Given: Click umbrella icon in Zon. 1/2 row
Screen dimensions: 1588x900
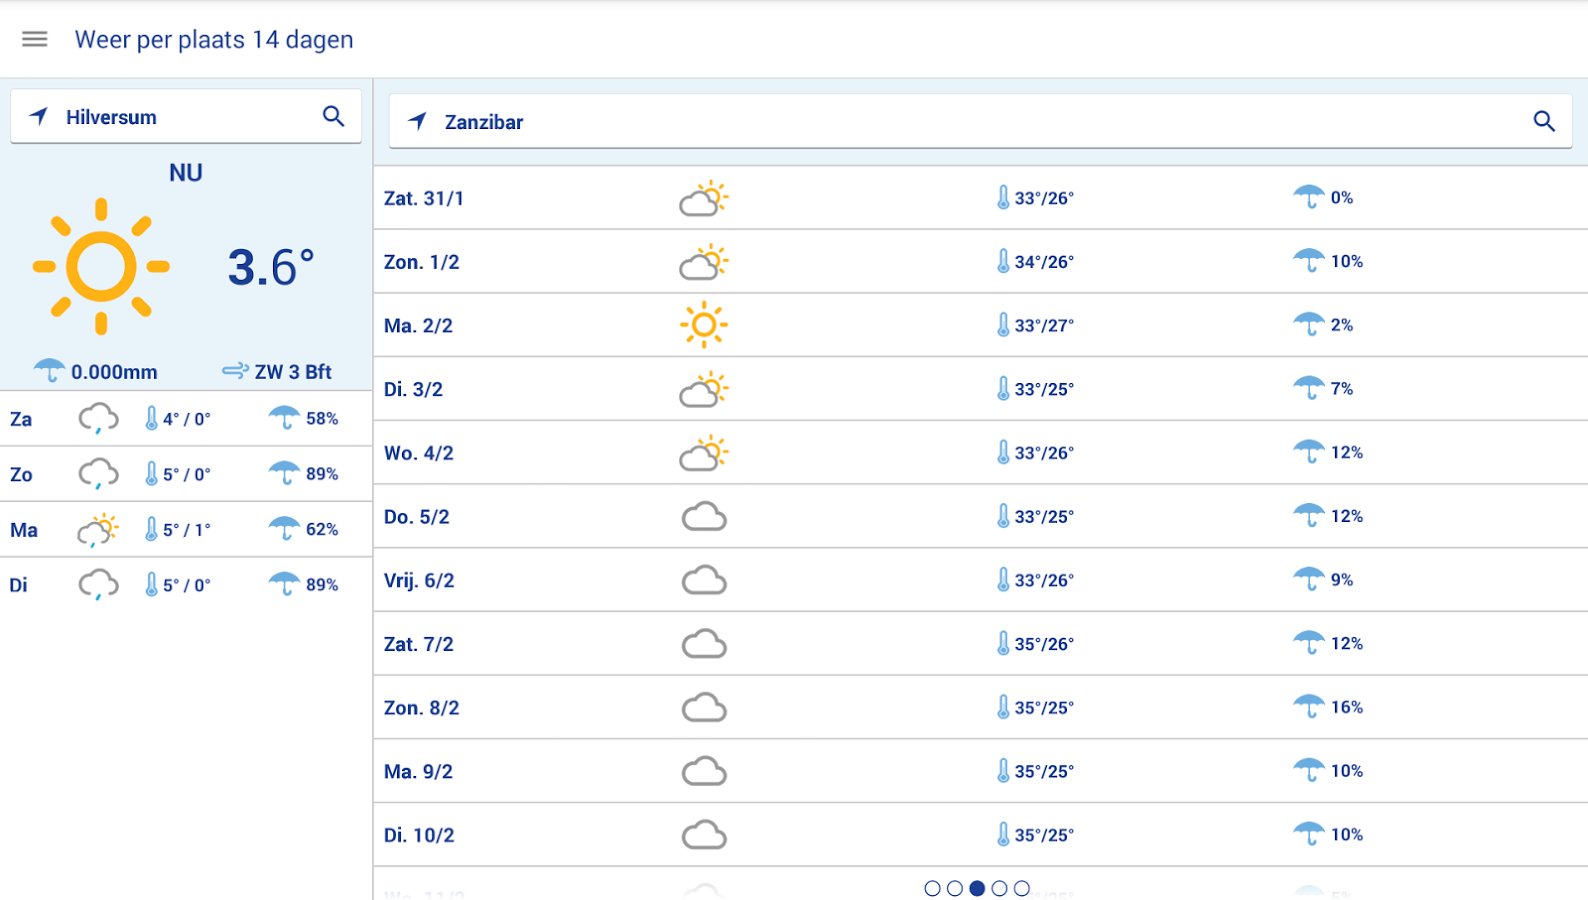Looking at the screenshot, I should coord(1308,261).
